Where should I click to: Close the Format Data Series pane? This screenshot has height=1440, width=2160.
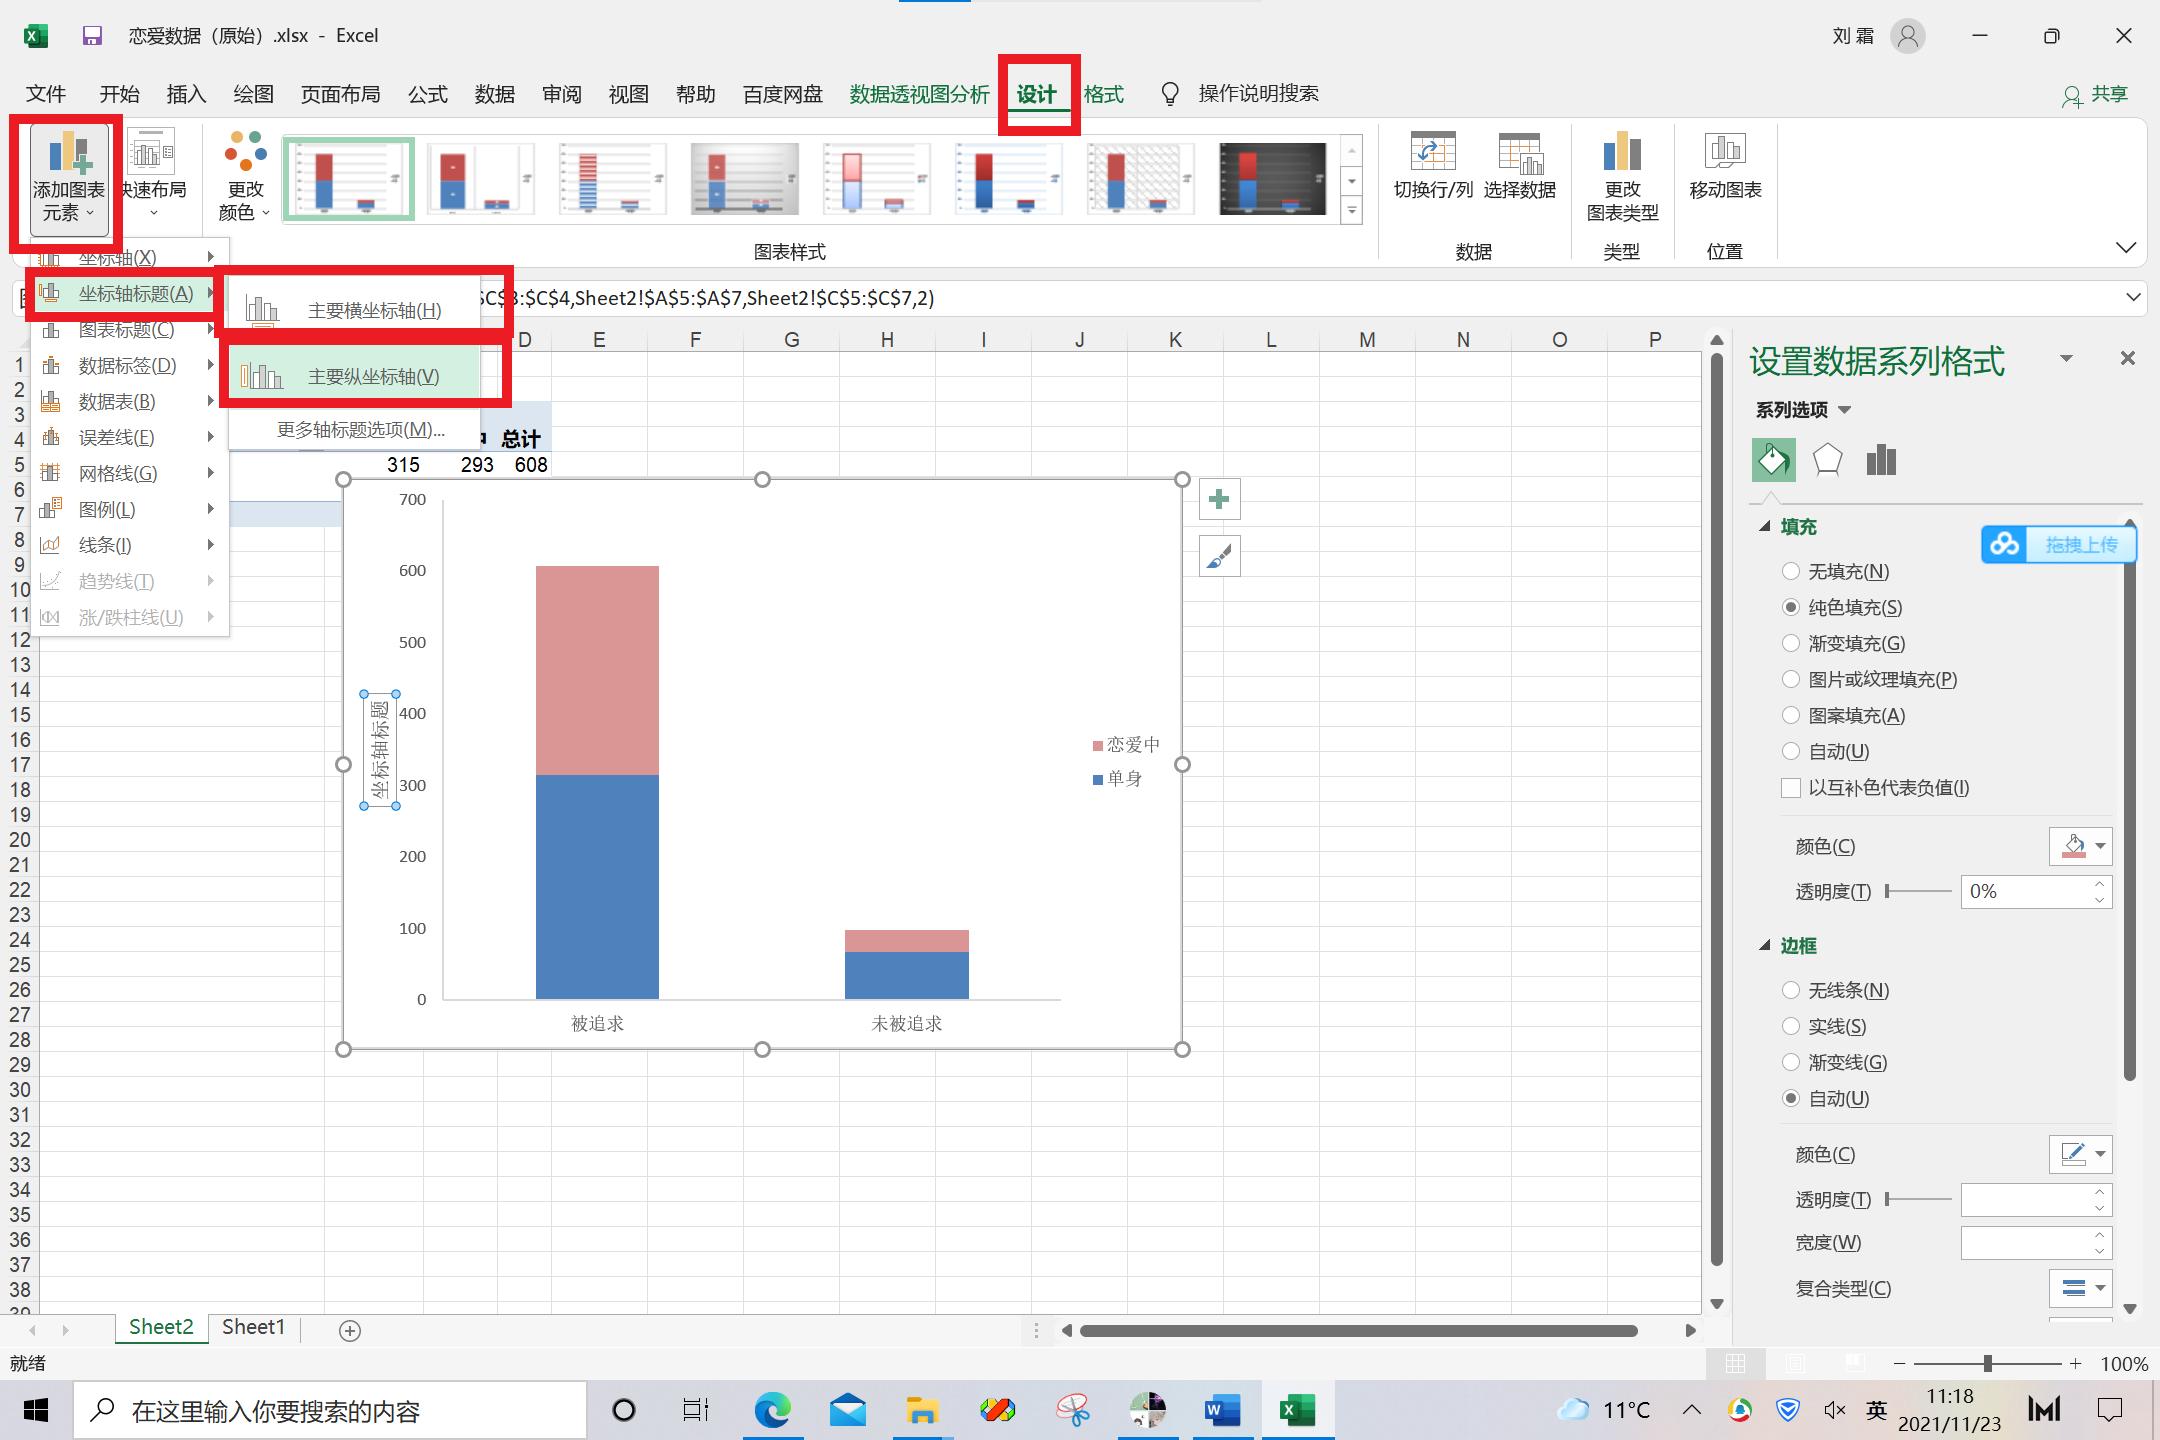point(2128,358)
